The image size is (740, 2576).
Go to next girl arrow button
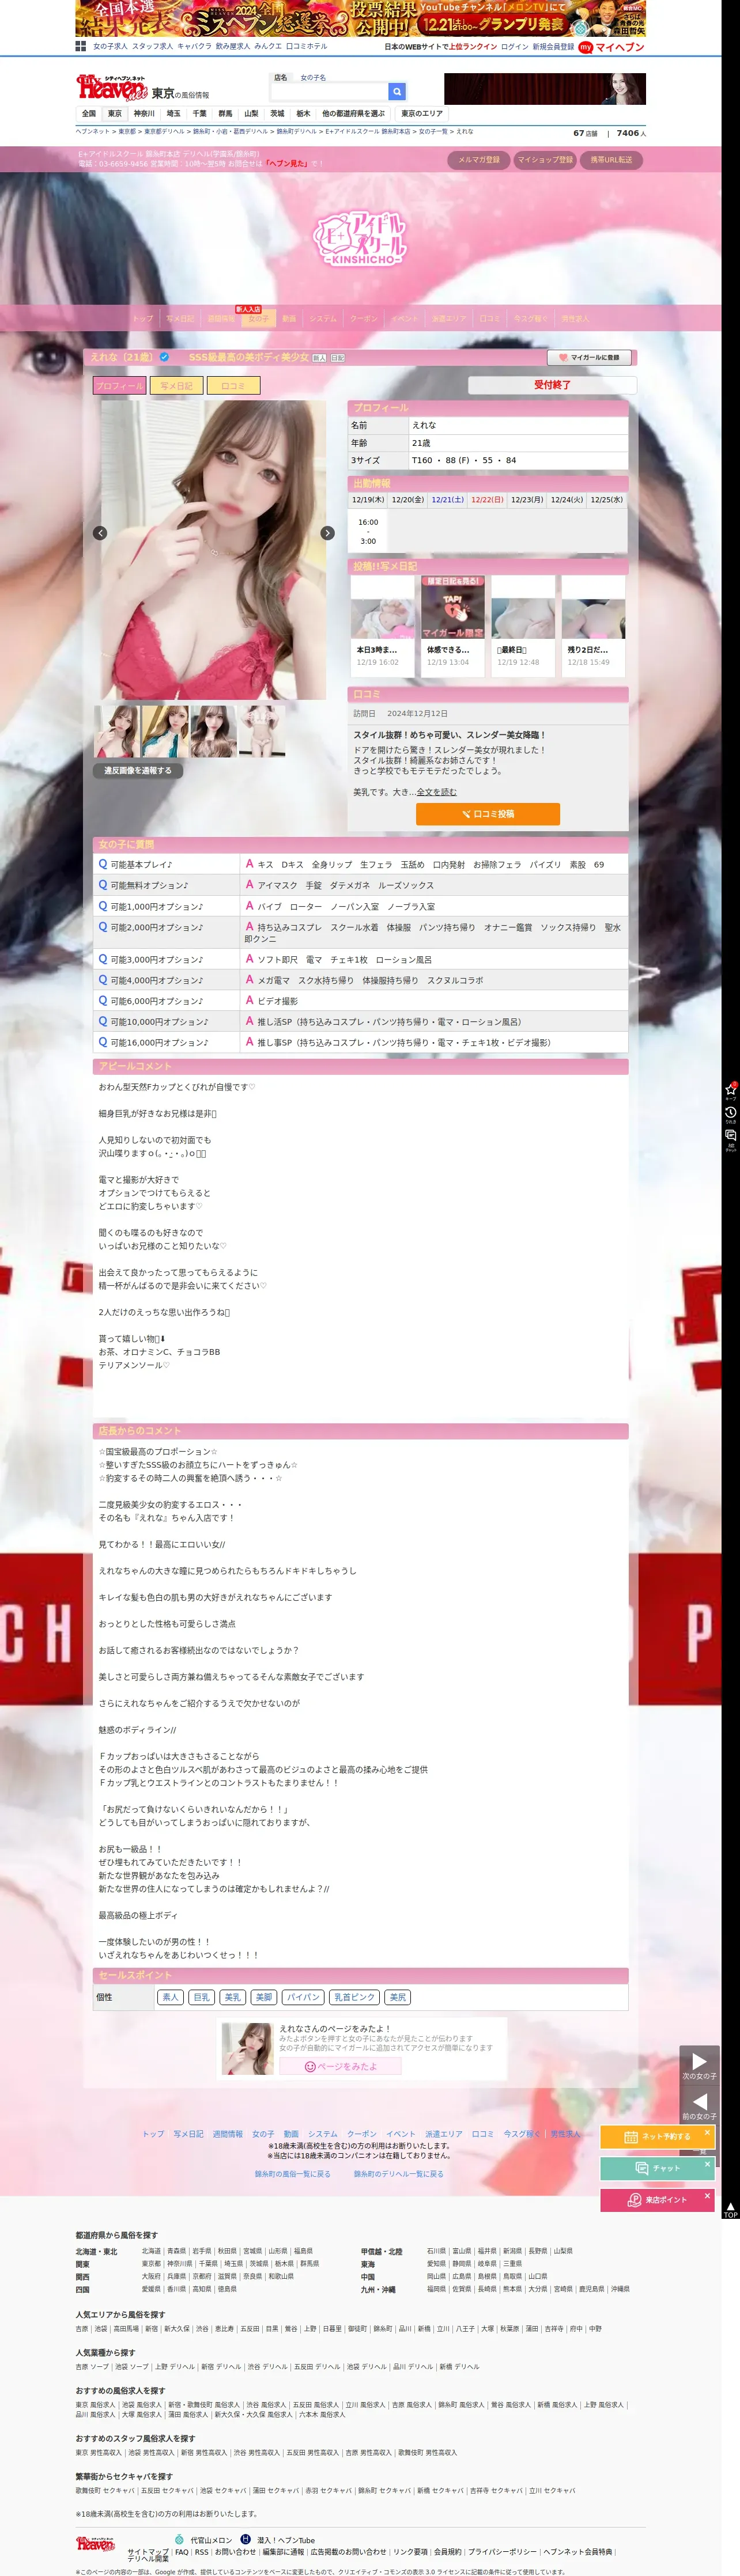point(699,2064)
